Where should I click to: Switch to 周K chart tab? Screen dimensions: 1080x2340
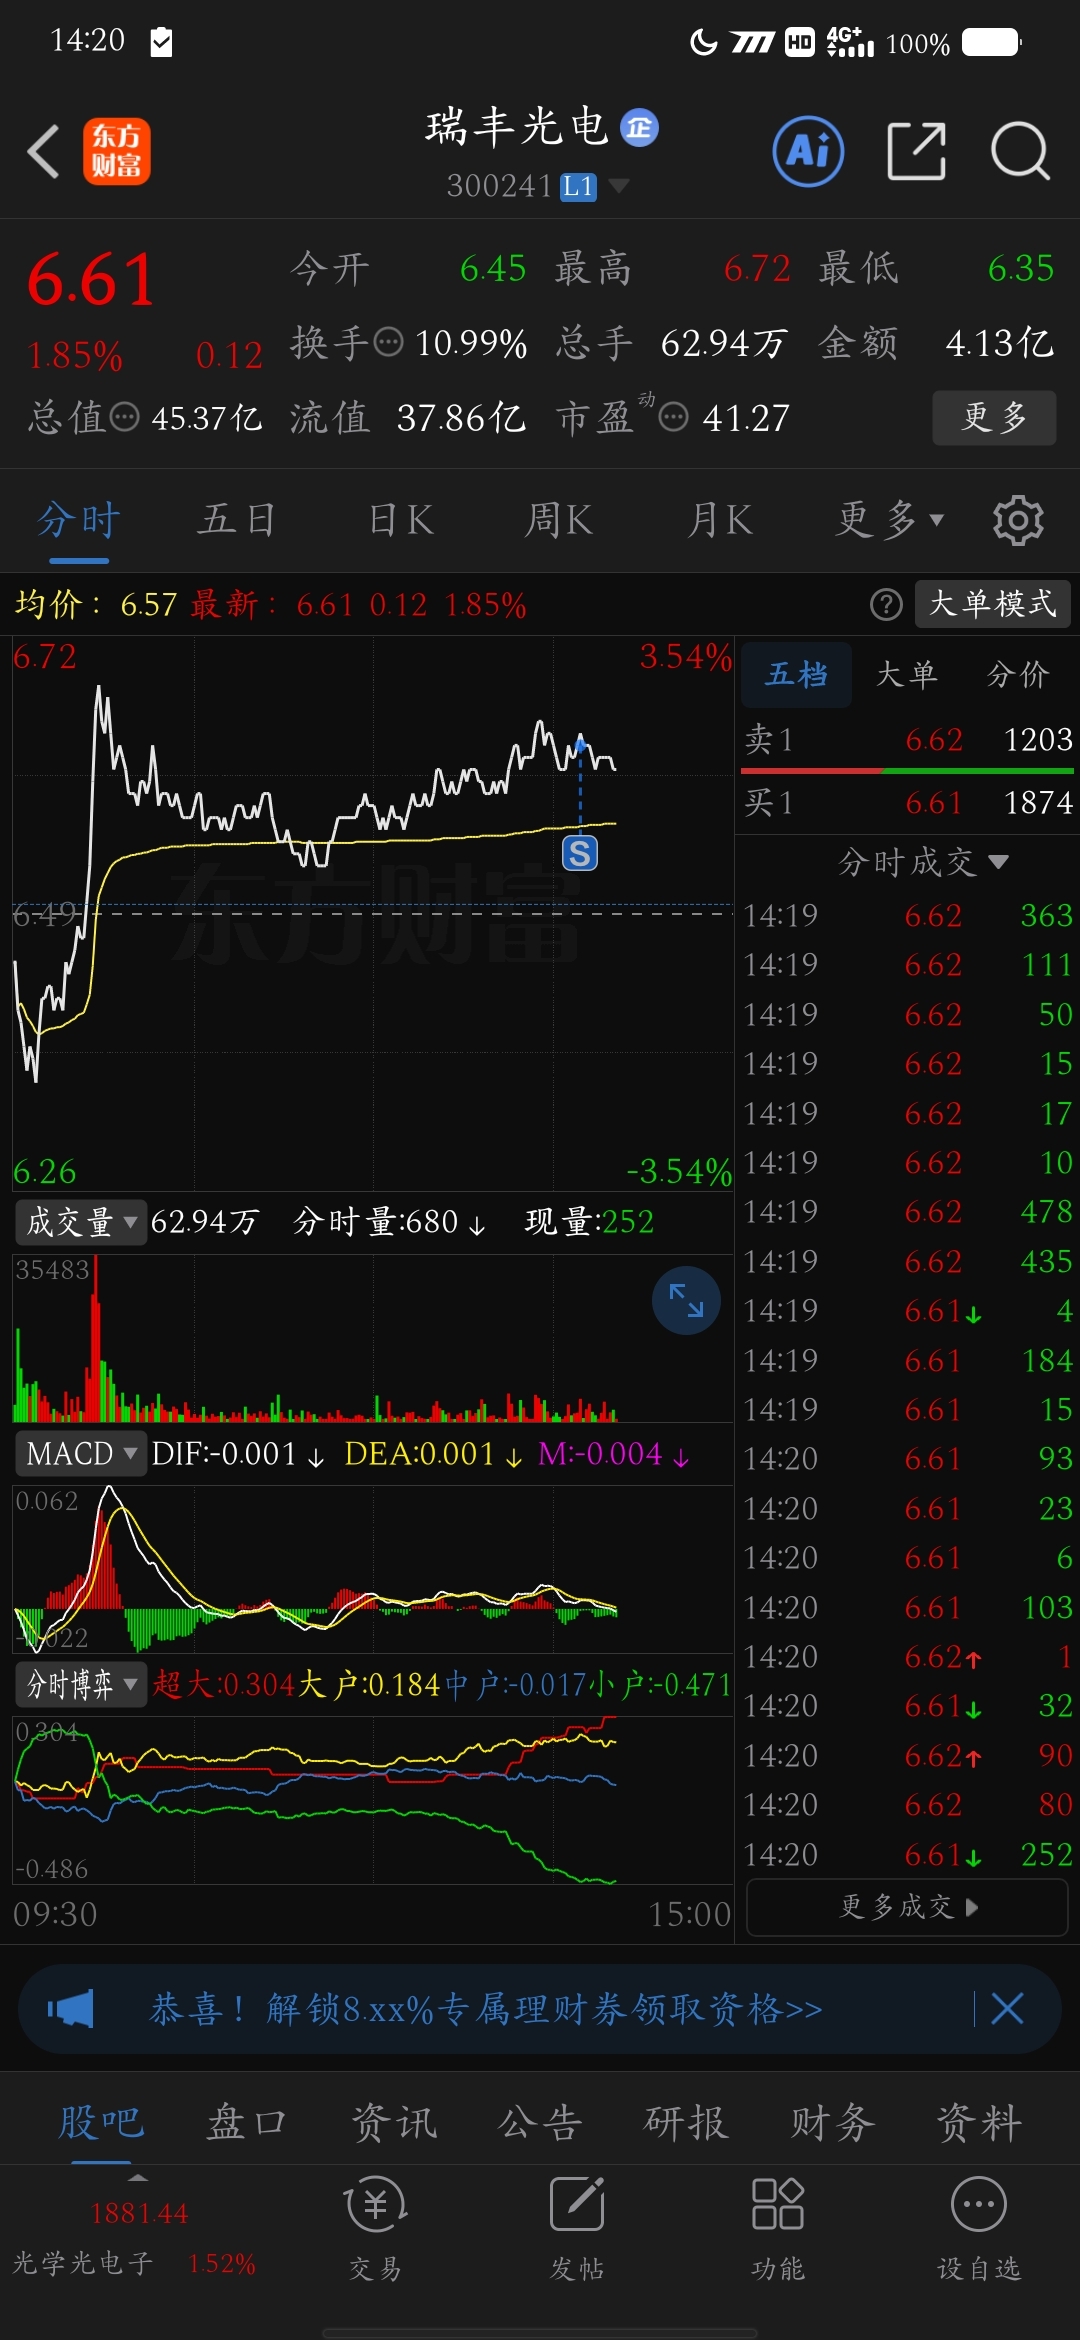(x=559, y=520)
